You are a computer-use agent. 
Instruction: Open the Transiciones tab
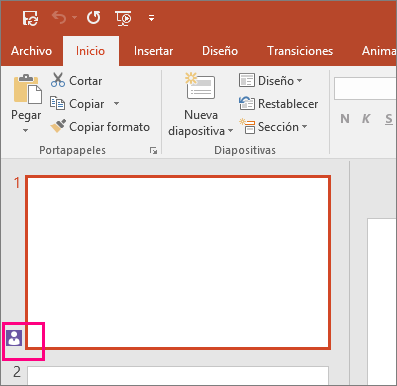(x=300, y=51)
